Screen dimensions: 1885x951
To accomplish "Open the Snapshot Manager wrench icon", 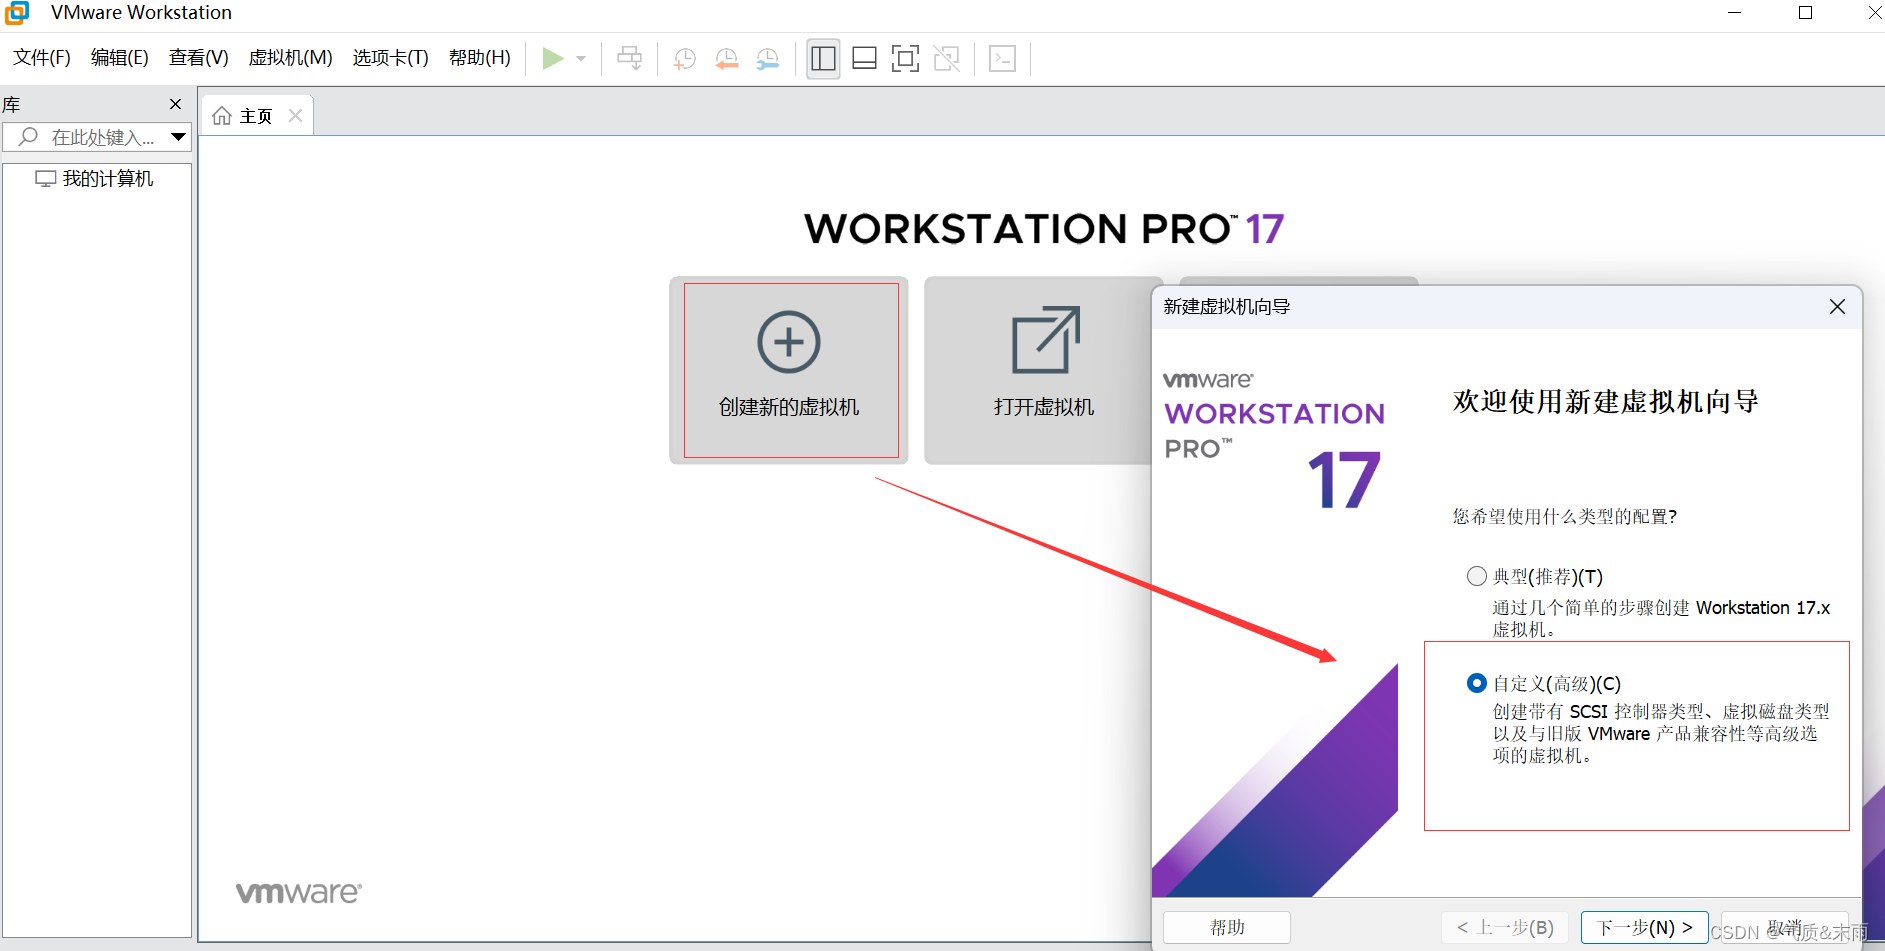I will pyautogui.click(x=768, y=59).
